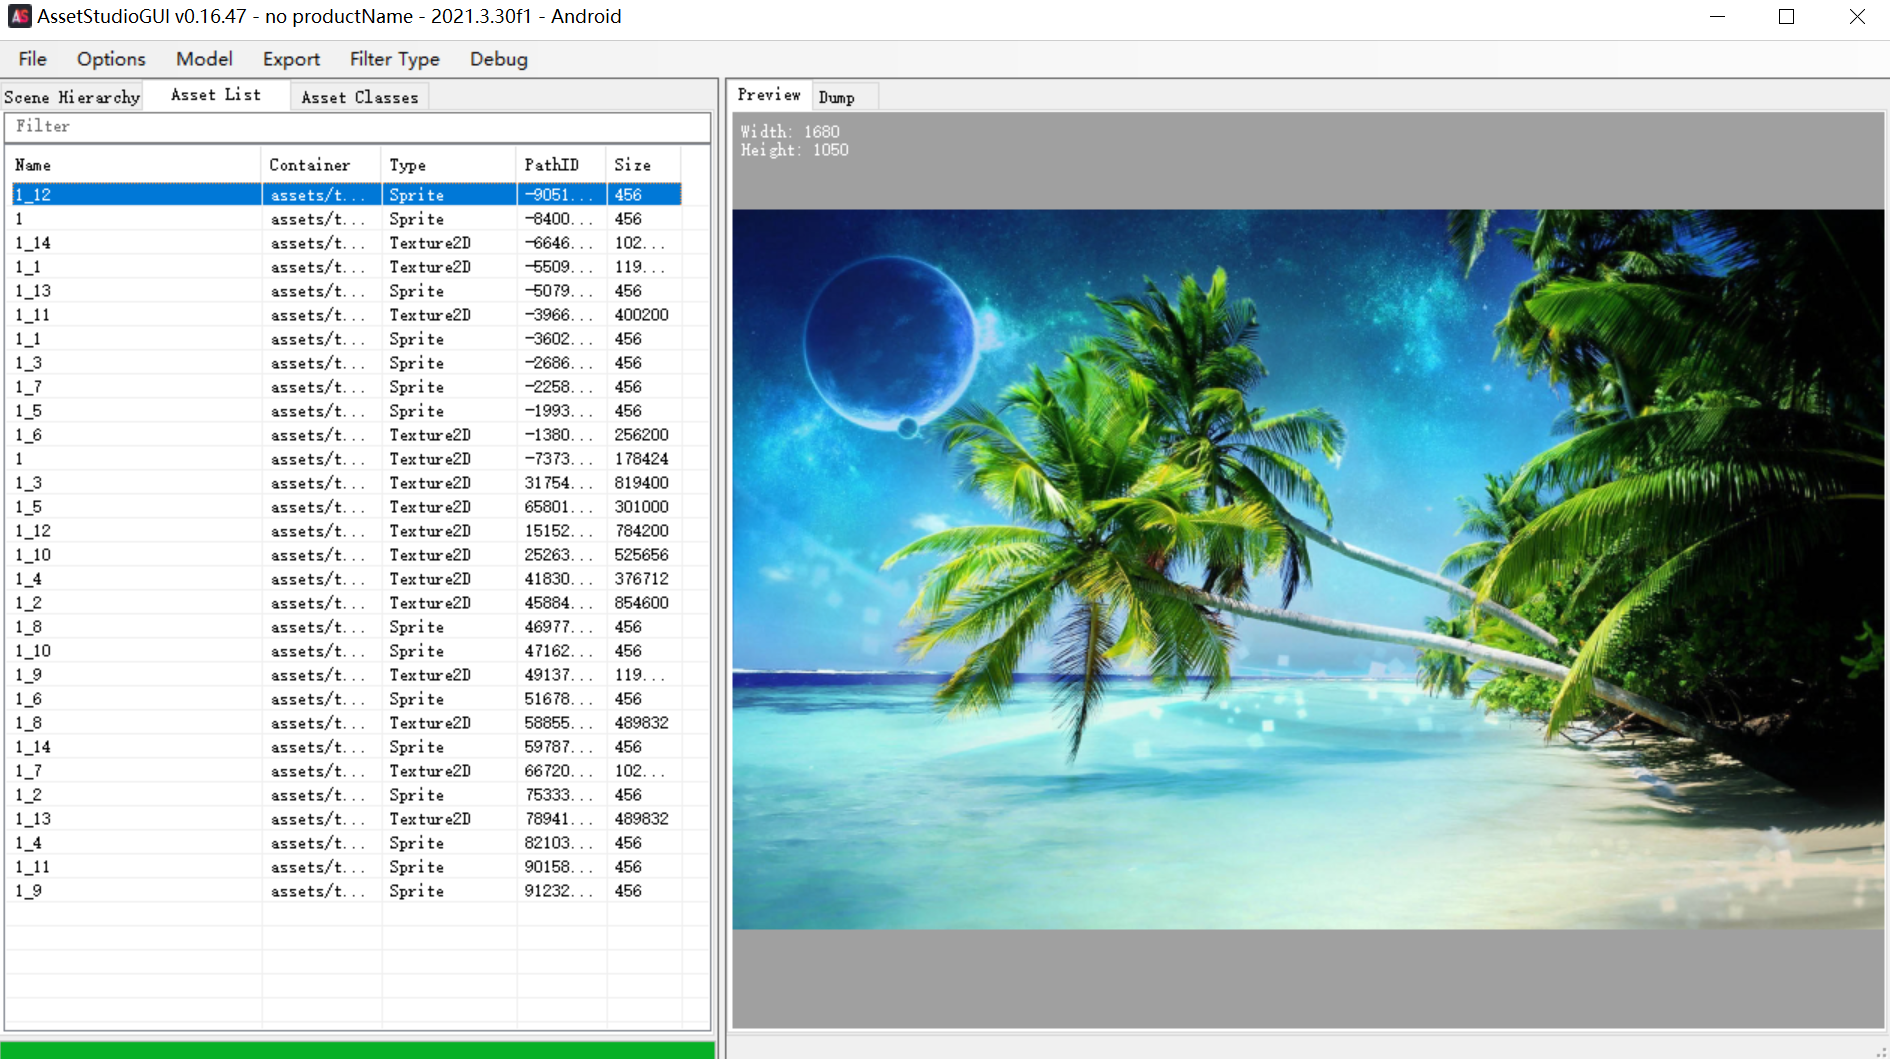
Task: Select the 1_14 Texture2D asset row
Action: click(346, 243)
